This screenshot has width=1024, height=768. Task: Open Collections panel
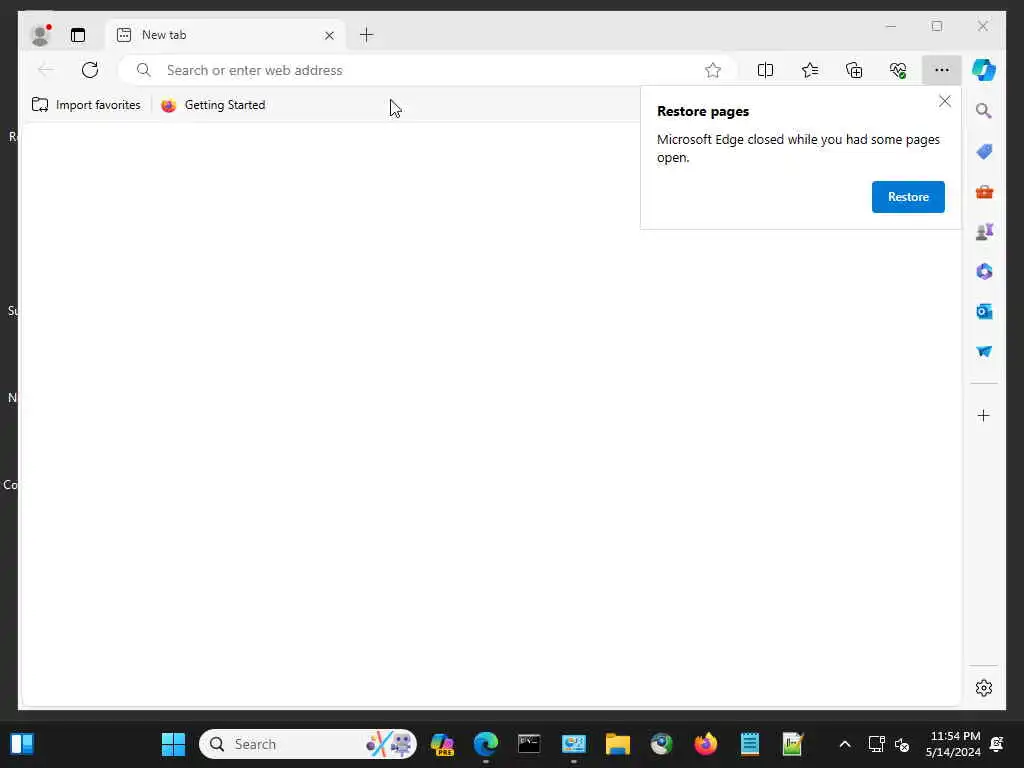tap(854, 70)
